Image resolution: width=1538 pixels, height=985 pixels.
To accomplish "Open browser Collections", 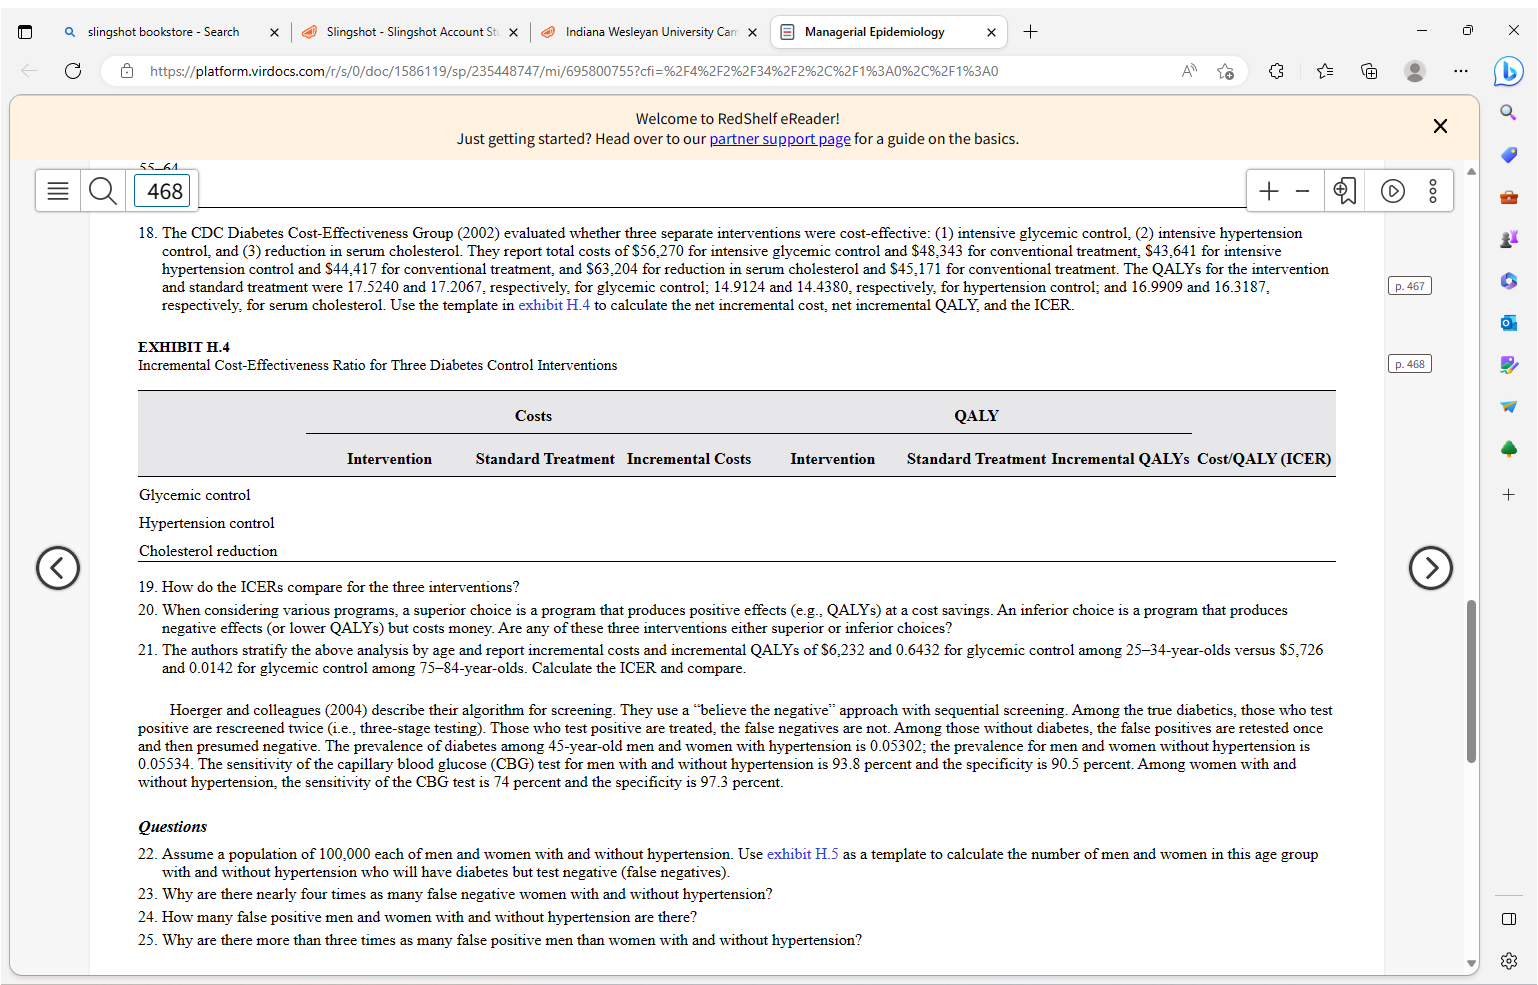I will point(1369,71).
